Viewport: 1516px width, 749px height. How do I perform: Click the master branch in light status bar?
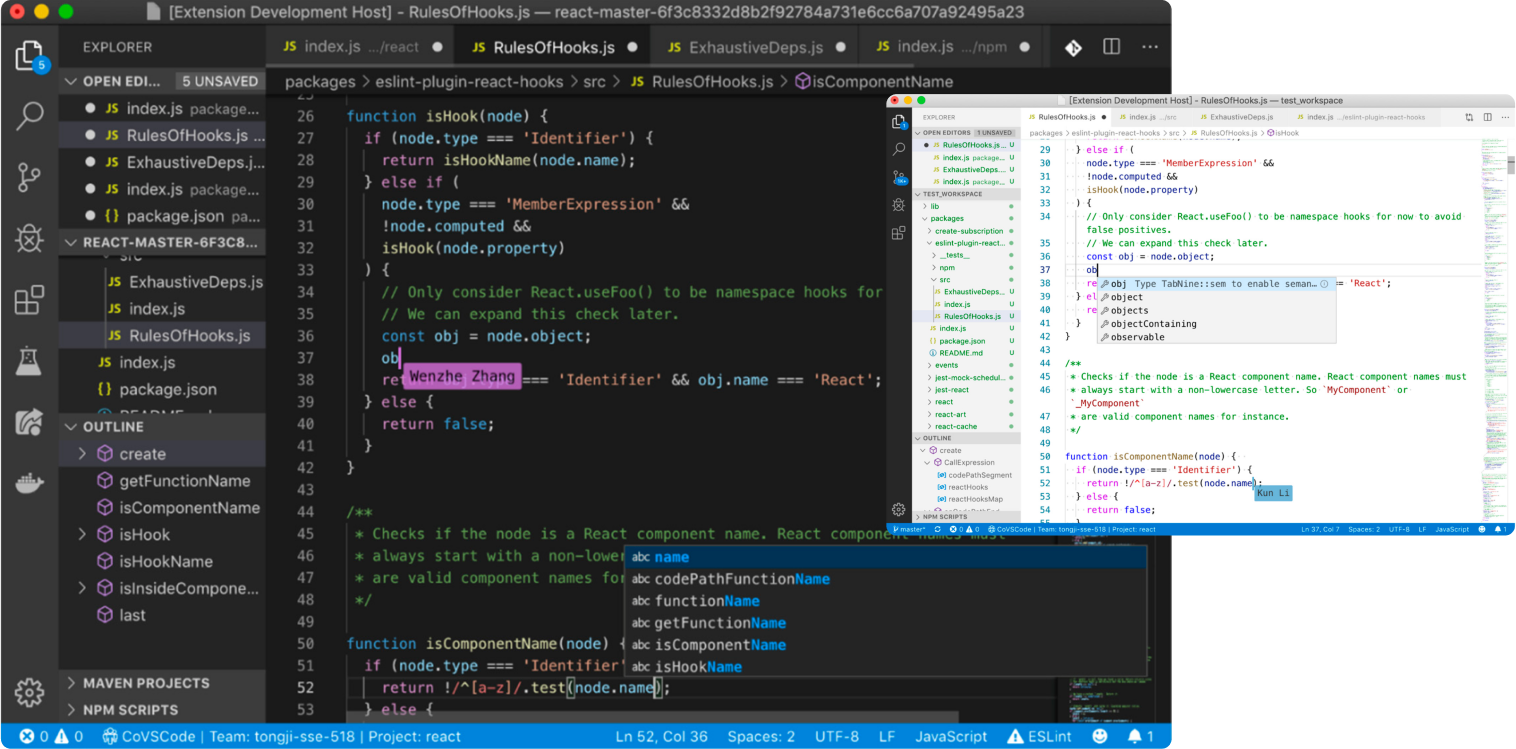[x=908, y=529]
